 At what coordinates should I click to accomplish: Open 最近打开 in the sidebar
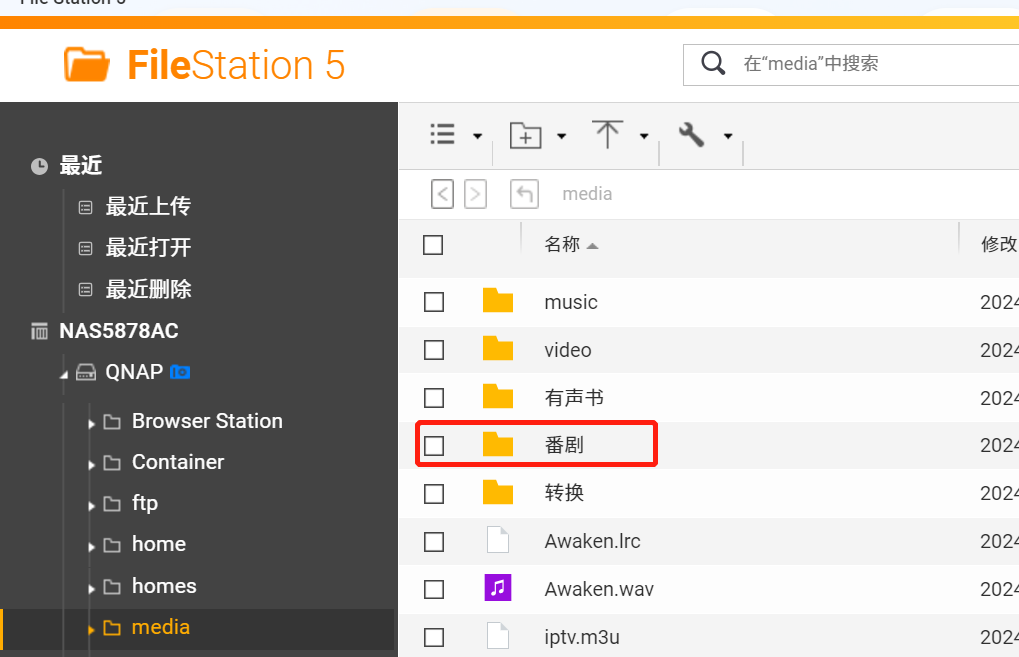[x=148, y=248]
